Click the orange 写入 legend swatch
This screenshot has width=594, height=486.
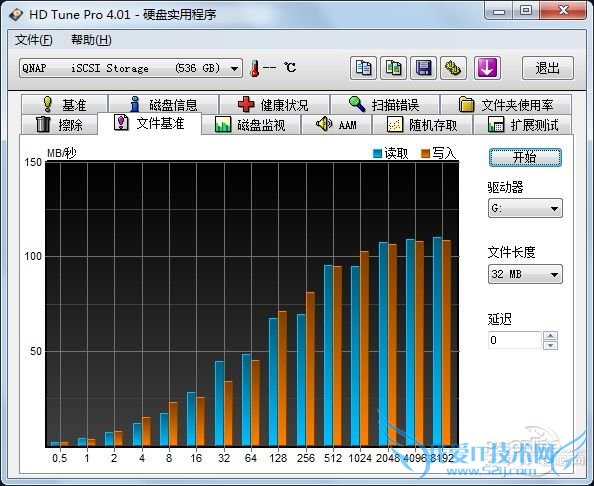pos(425,153)
